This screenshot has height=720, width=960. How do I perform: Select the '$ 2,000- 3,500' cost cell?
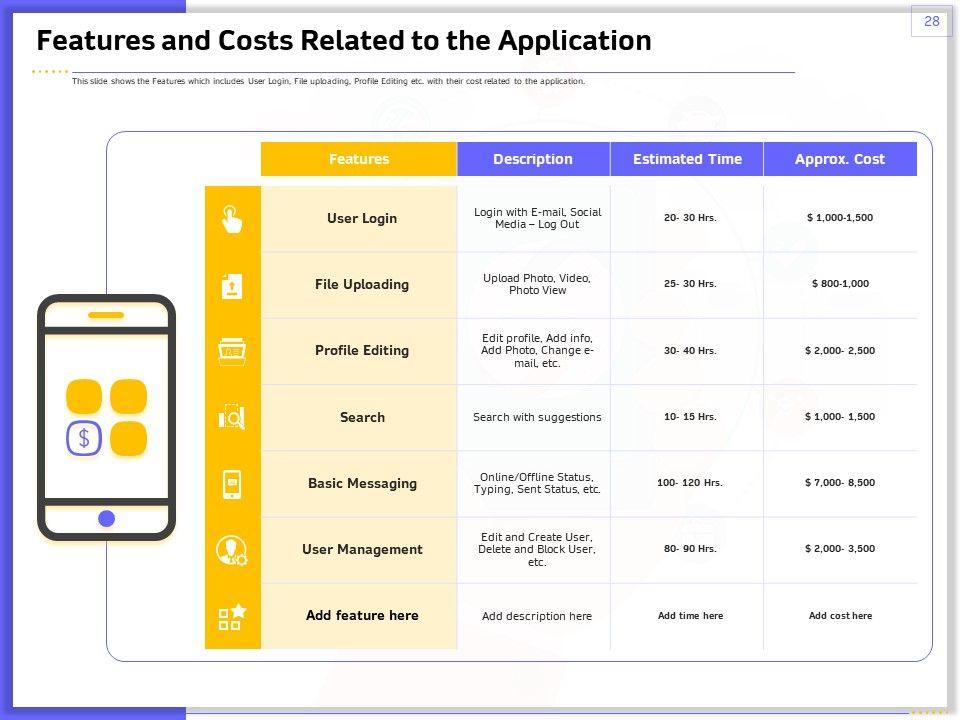point(840,549)
